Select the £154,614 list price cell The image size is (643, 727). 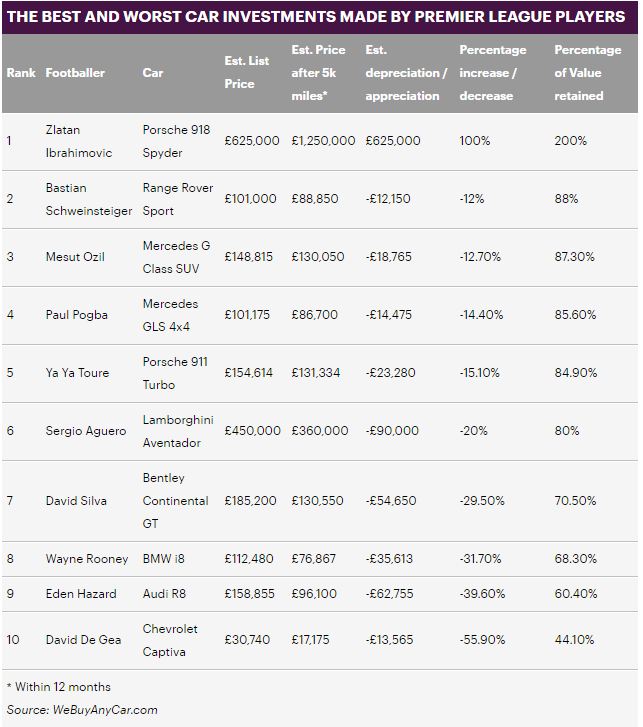coord(251,373)
